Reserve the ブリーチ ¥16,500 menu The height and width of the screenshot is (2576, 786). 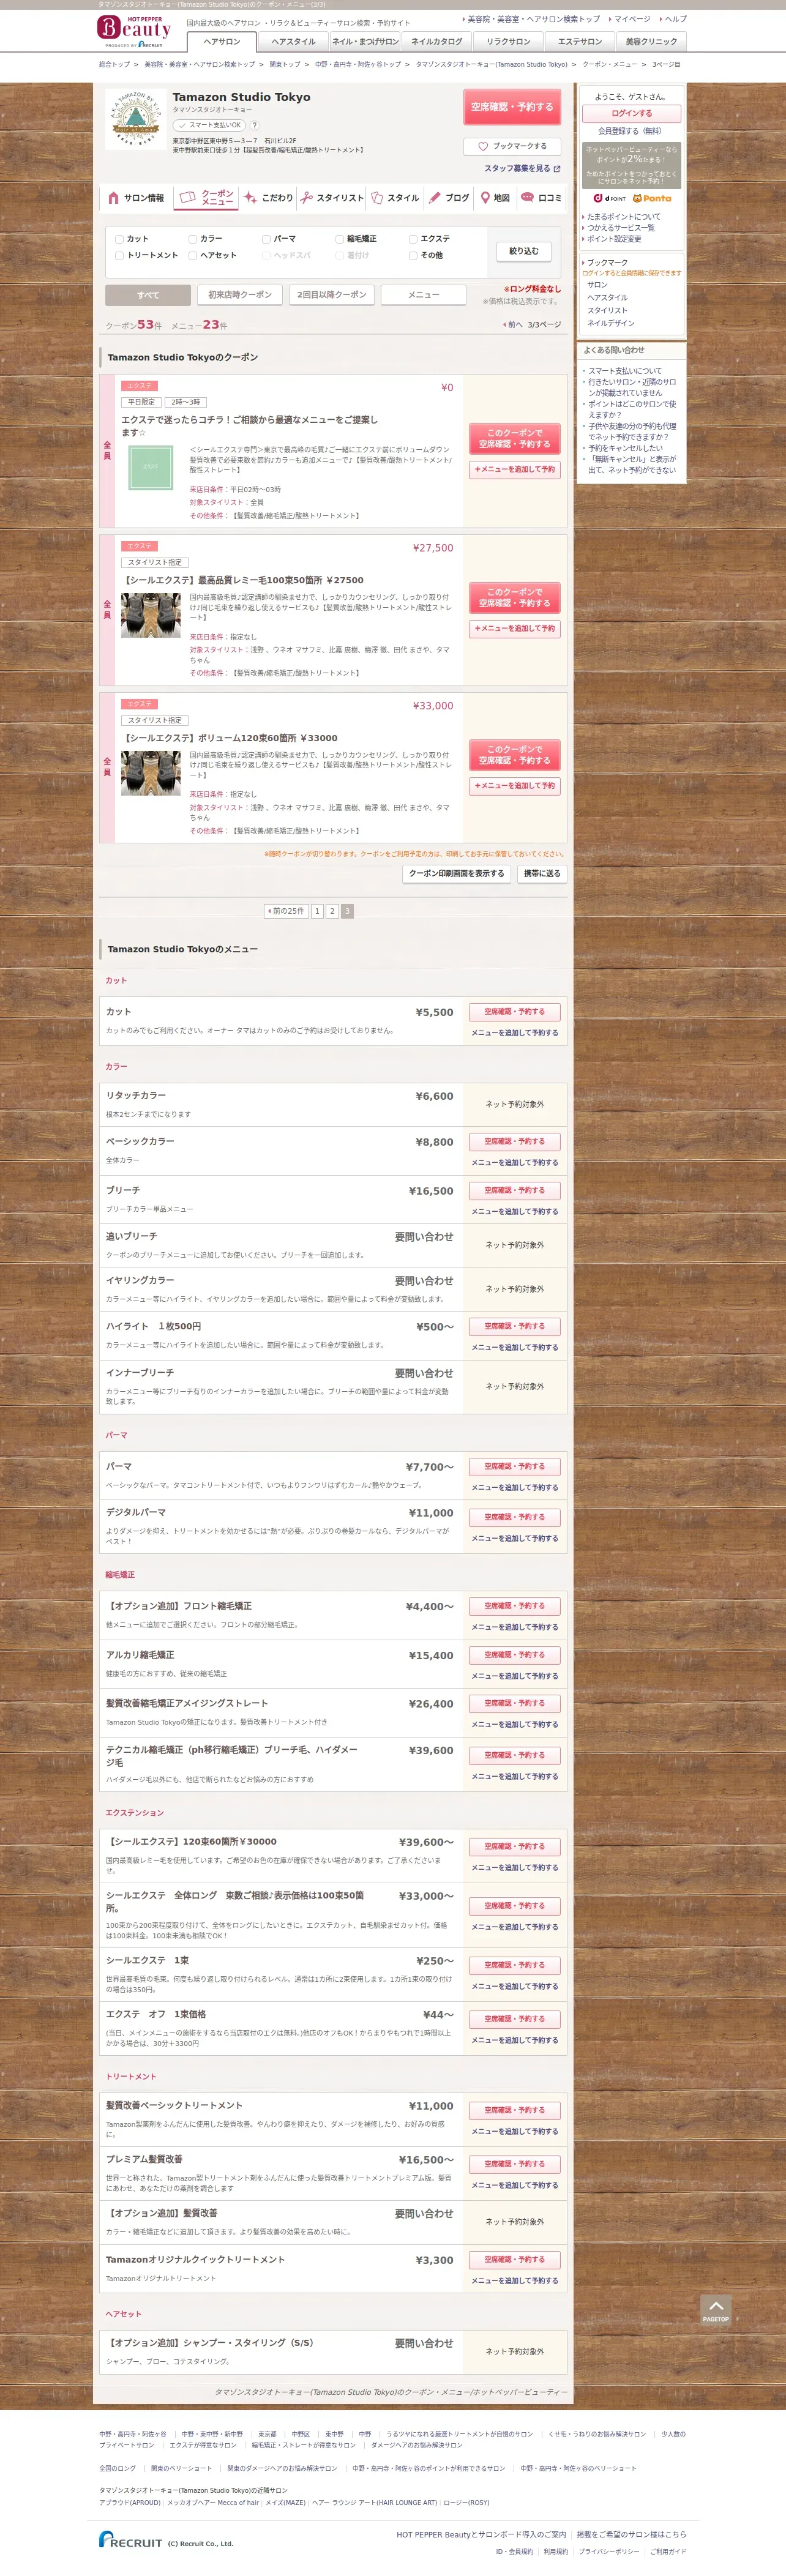coord(515,1191)
